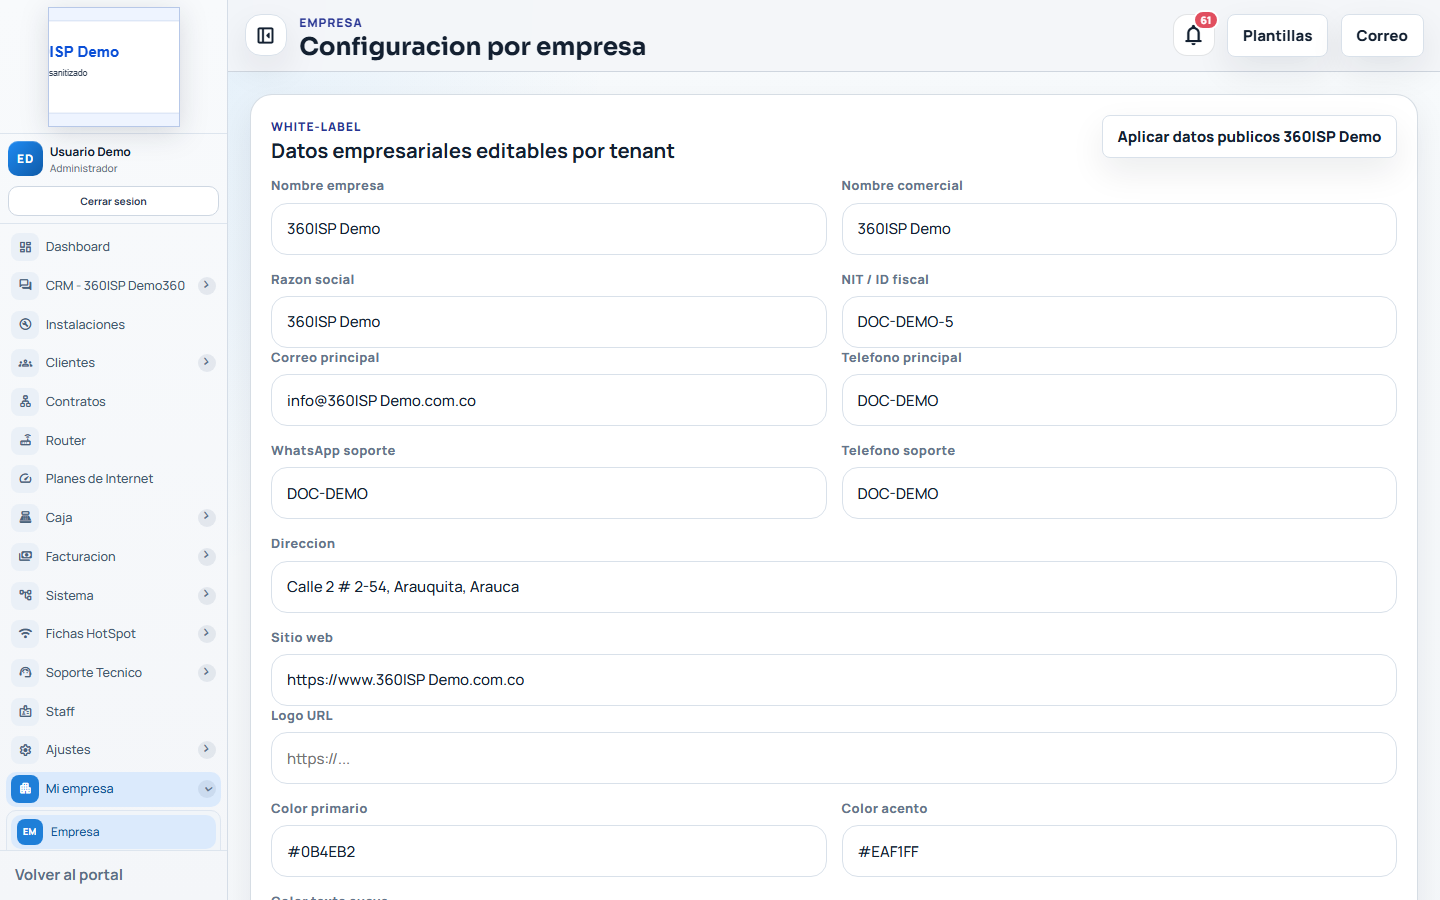This screenshot has height=900, width=1440.
Task: Click the Sistema icon
Action: 26,596
